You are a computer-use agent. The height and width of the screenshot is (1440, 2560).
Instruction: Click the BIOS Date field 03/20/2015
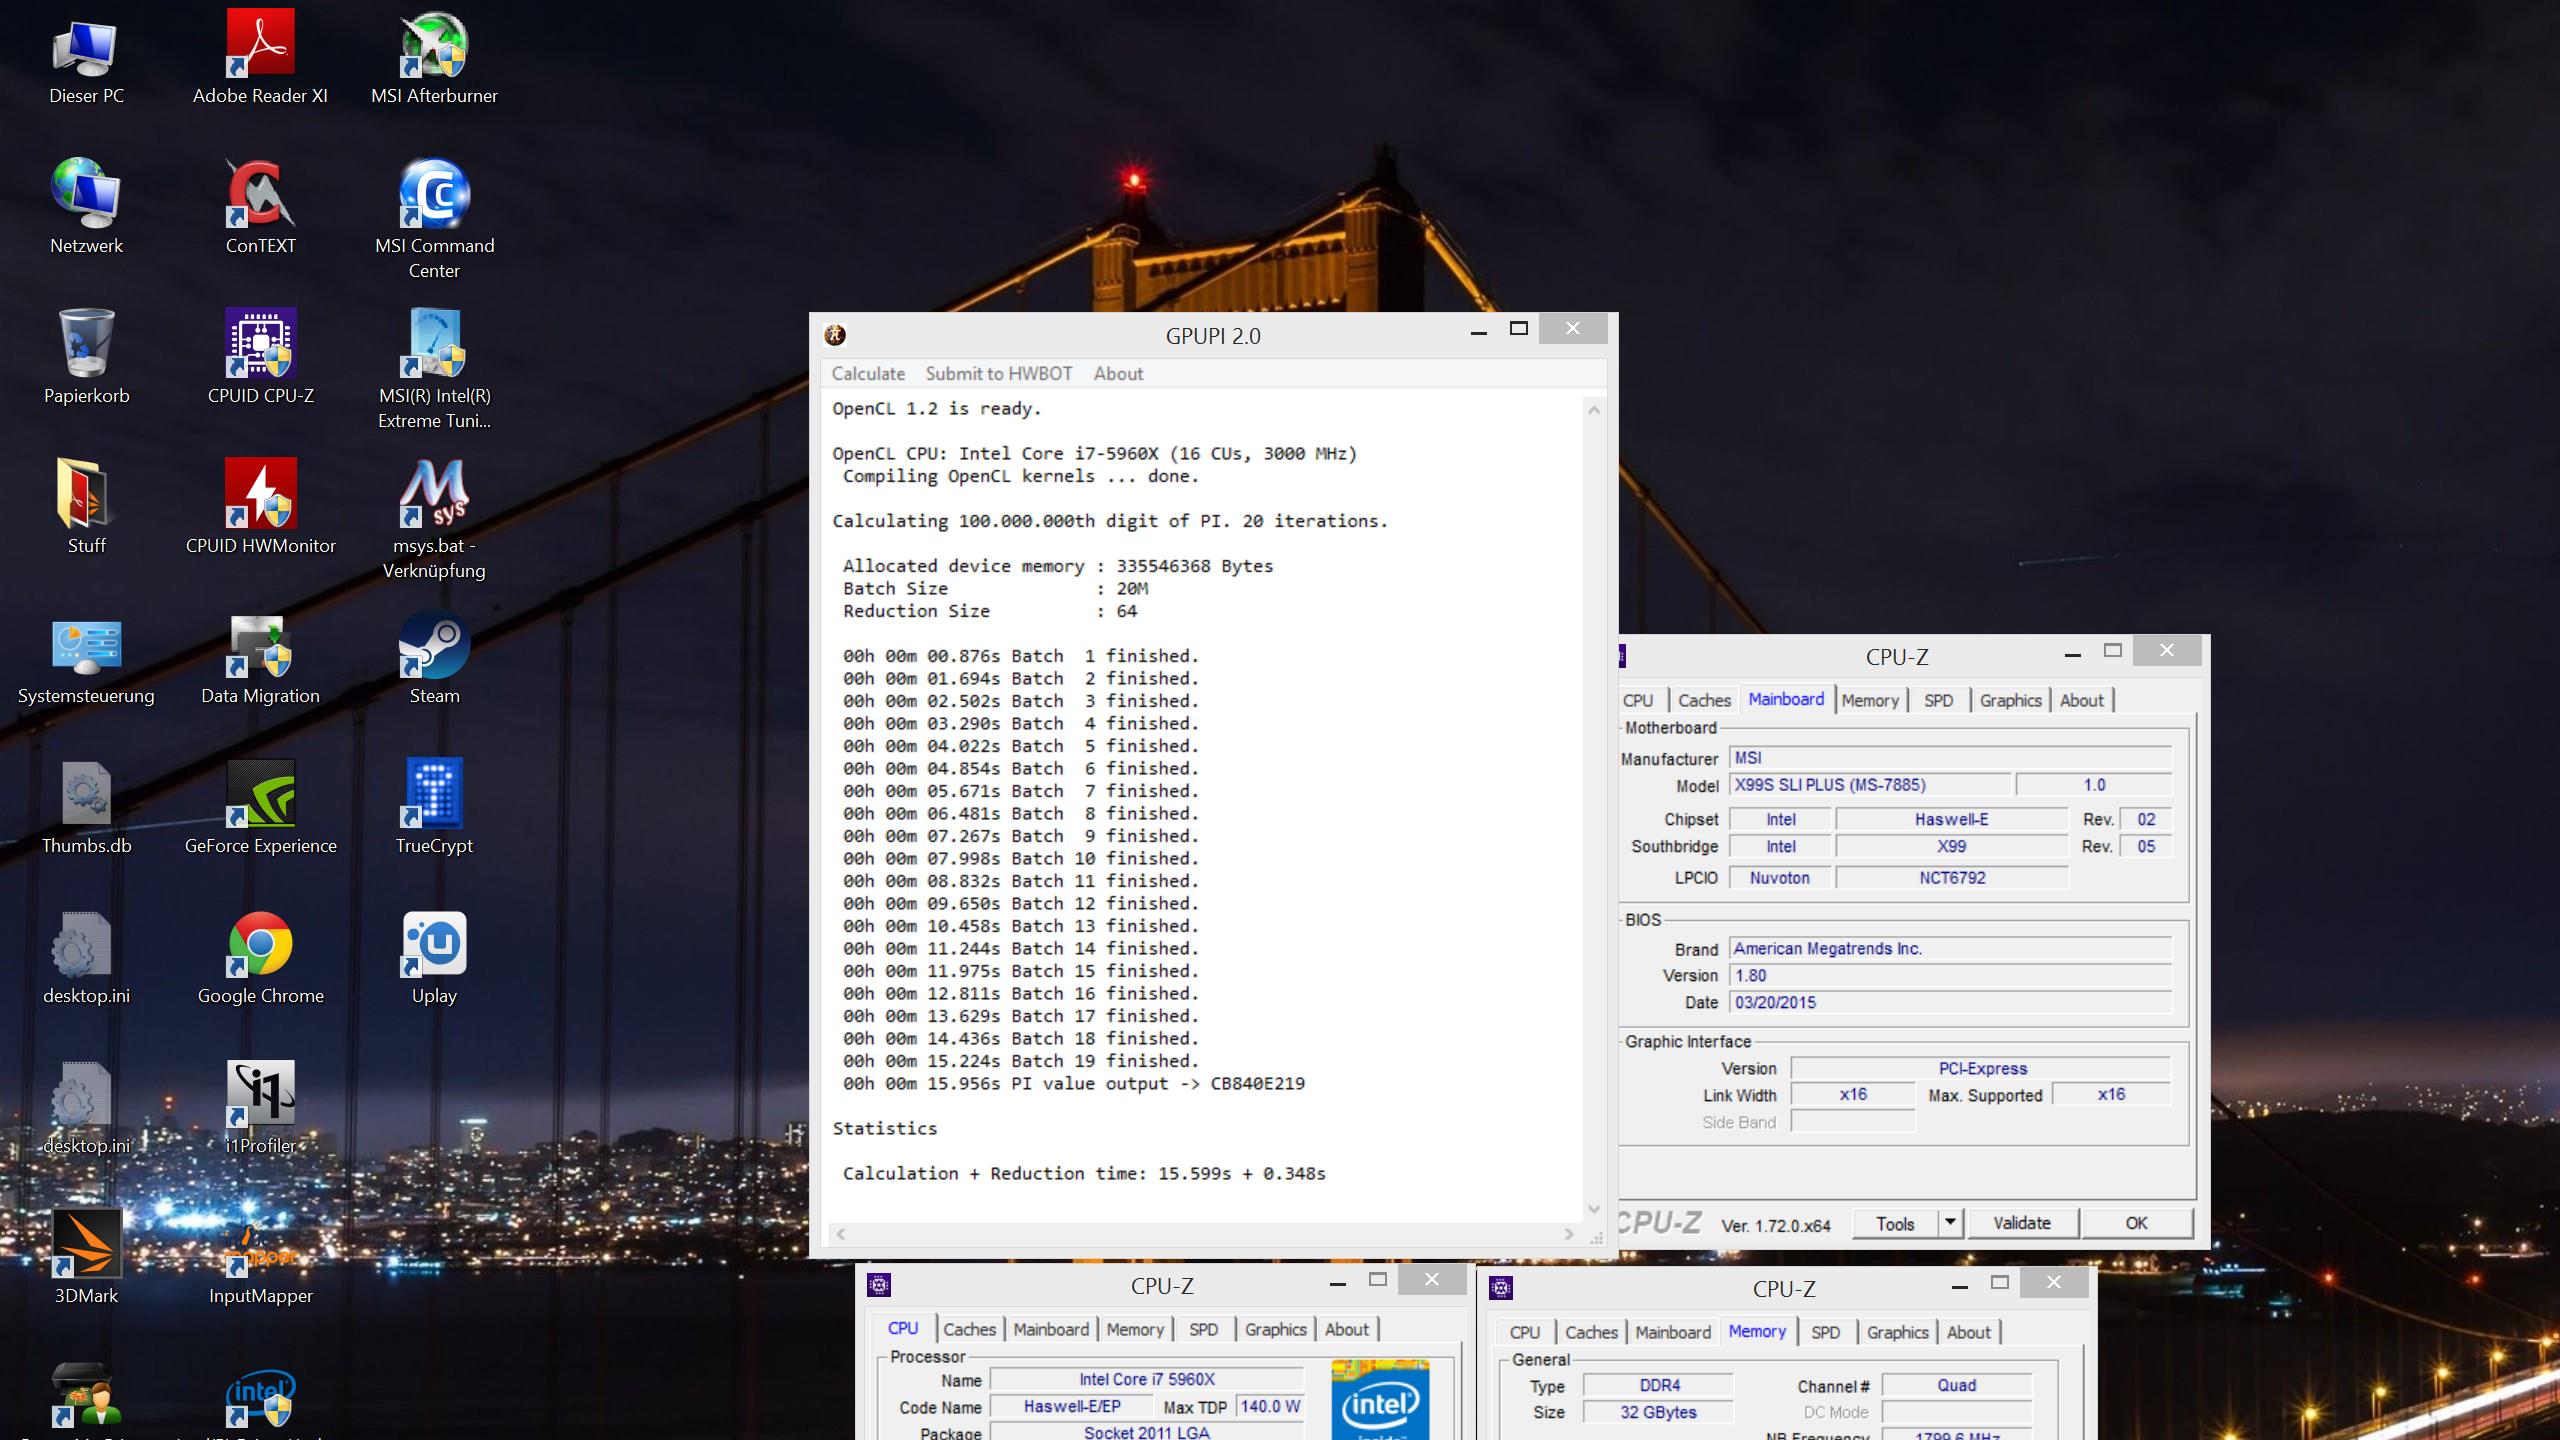click(x=1950, y=1002)
